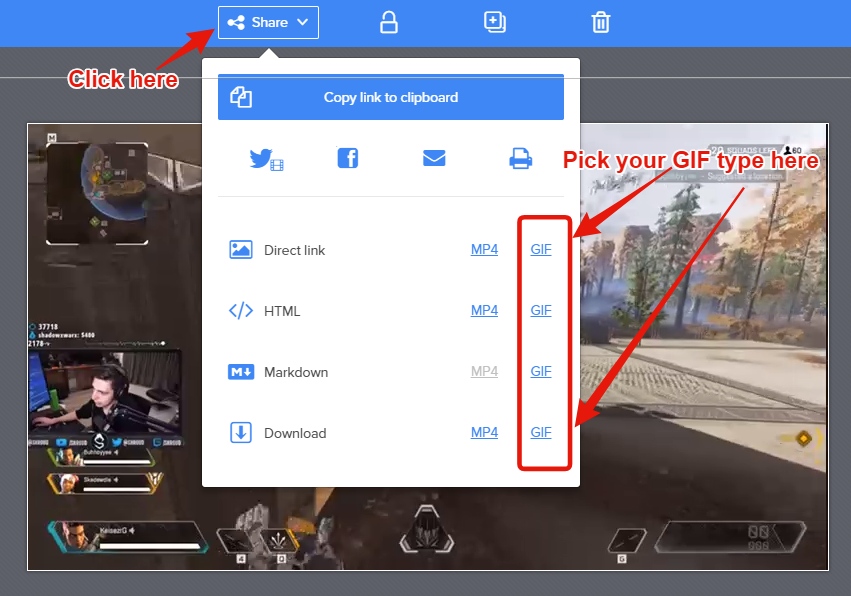Click the Download label
851x596 pixels.
pos(295,433)
